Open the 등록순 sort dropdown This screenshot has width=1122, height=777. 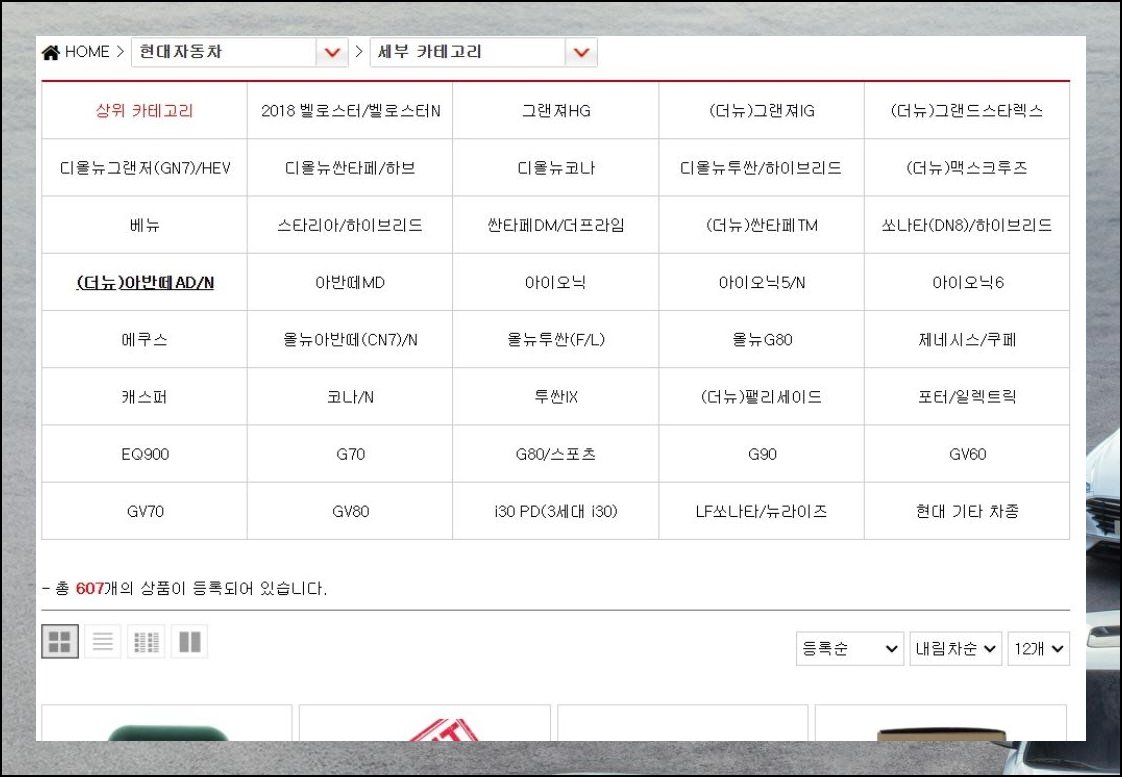point(850,648)
